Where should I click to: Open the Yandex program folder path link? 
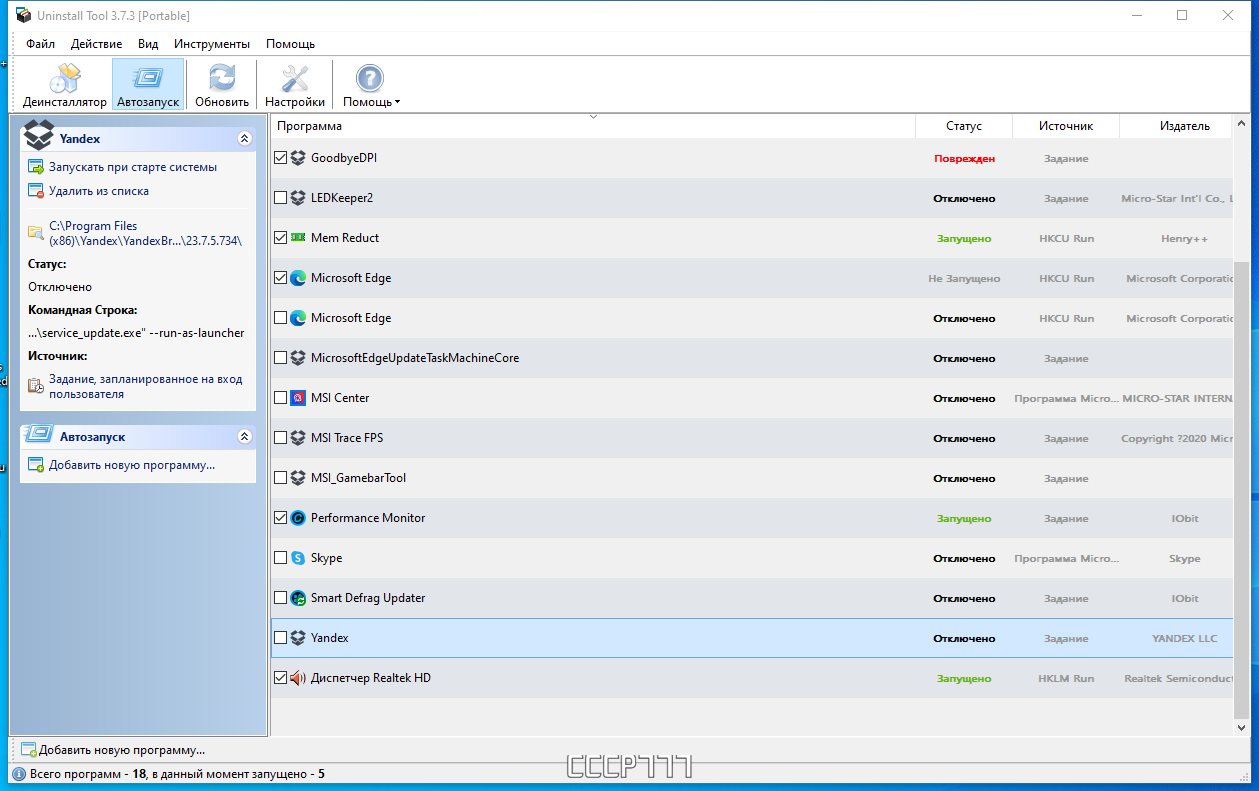146,233
